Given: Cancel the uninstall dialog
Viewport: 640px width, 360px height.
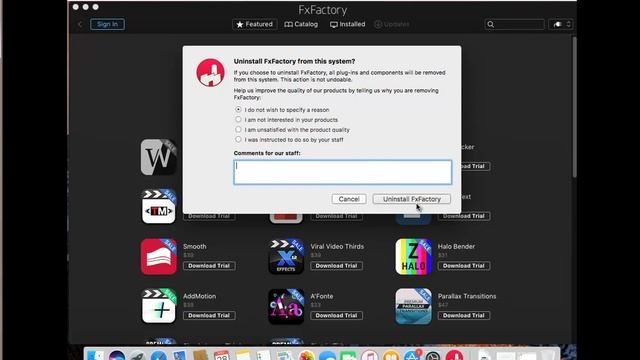Looking at the screenshot, I should [x=349, y=199].
